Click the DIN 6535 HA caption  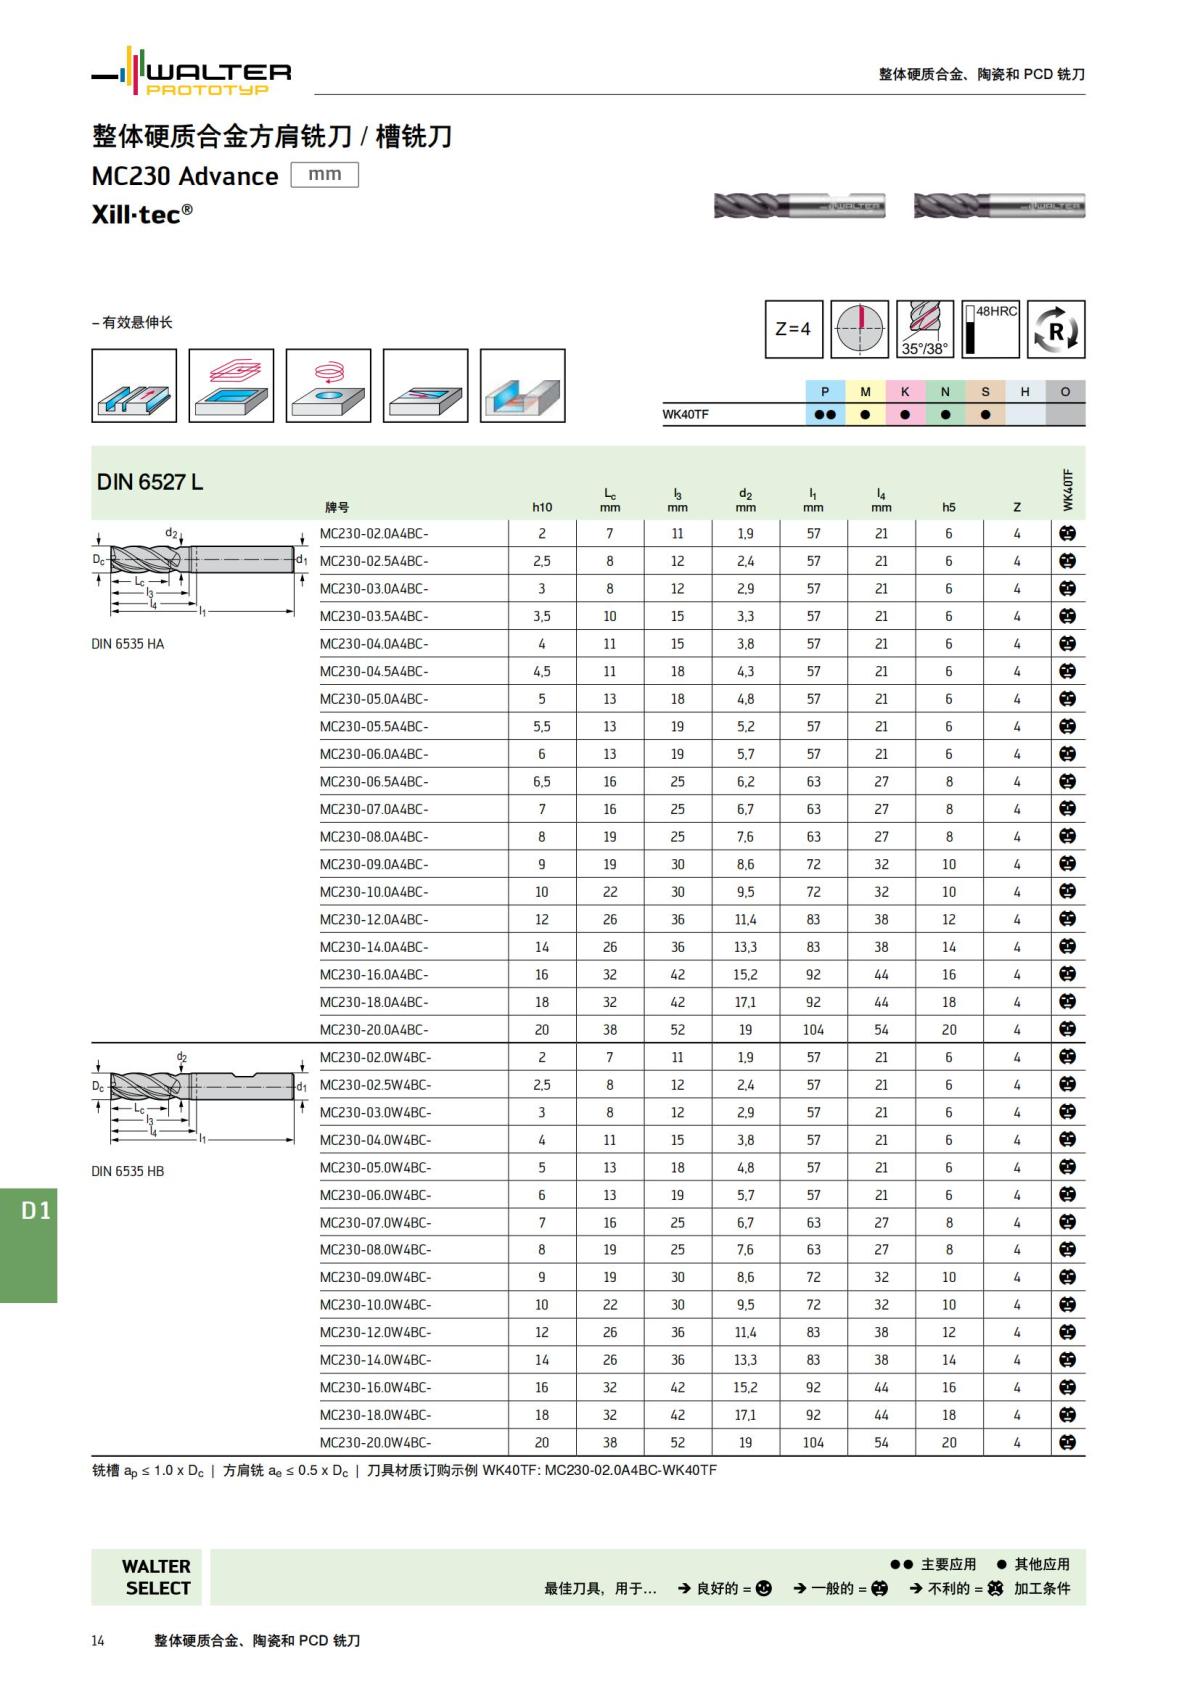pos(128,644)
